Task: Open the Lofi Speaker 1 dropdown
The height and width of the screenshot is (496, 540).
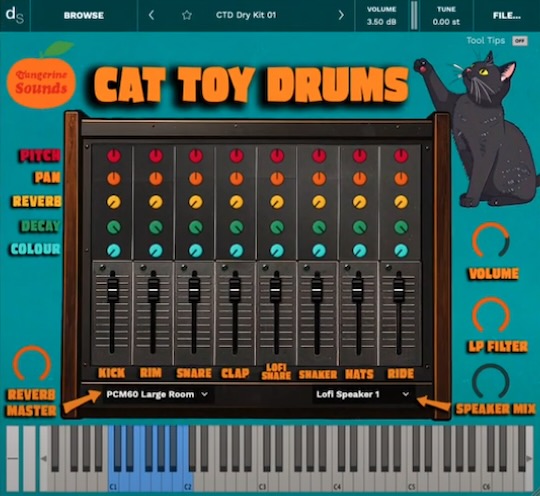Action: [x=363, y=394]
